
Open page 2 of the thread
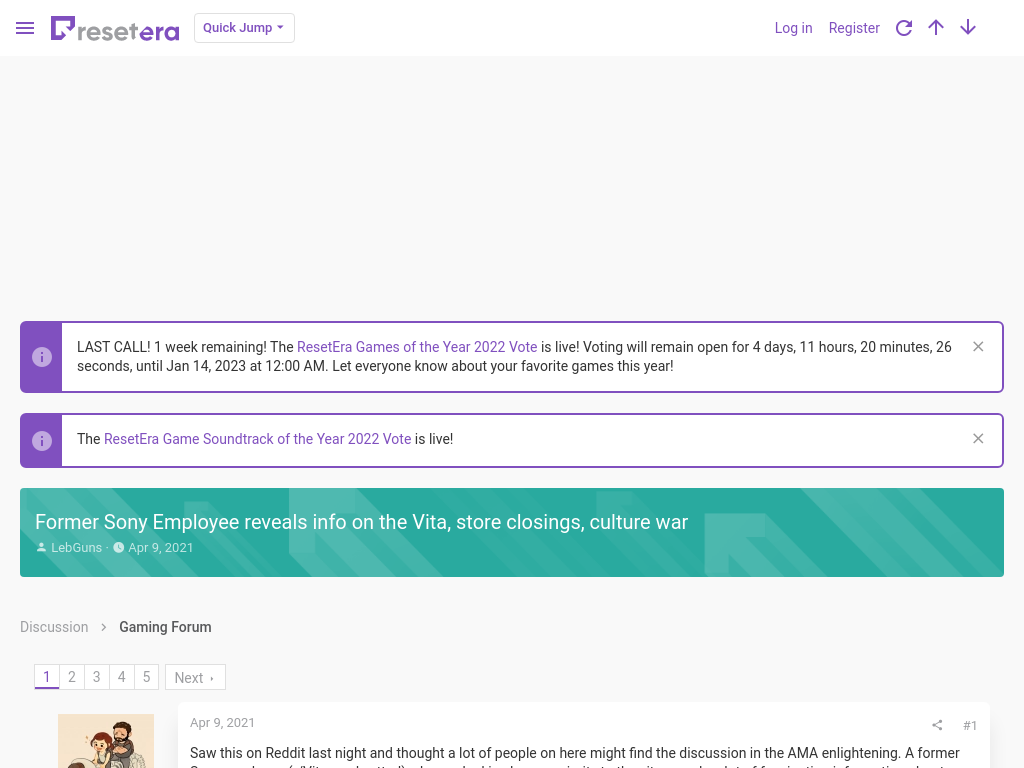pos(72,677)
